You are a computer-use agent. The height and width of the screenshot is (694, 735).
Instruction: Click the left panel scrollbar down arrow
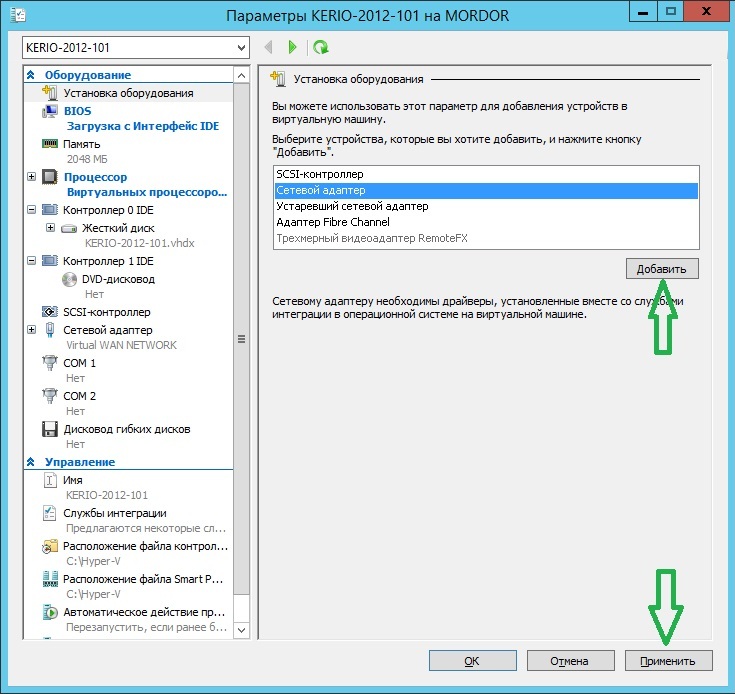click(x=241, y=630)
